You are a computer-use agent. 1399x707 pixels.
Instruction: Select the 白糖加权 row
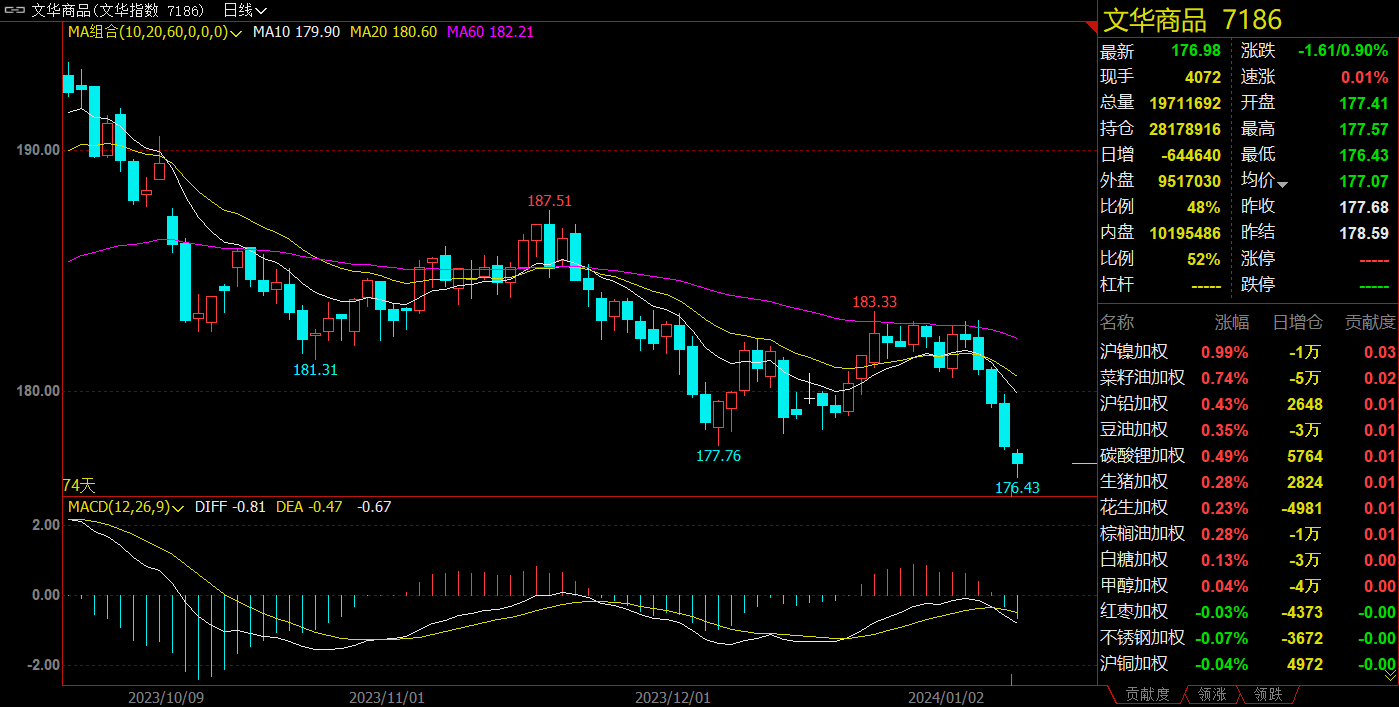coord(1248,560)
